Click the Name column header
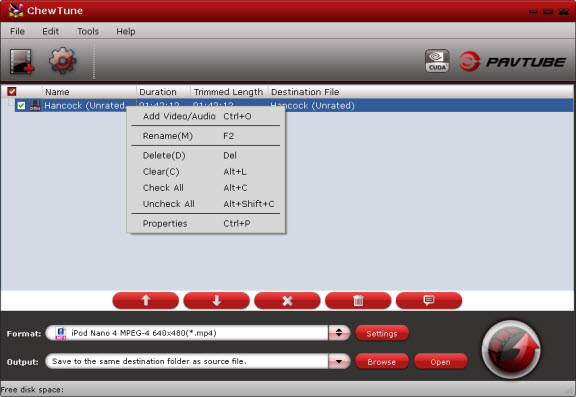 (x=89, y=92)
